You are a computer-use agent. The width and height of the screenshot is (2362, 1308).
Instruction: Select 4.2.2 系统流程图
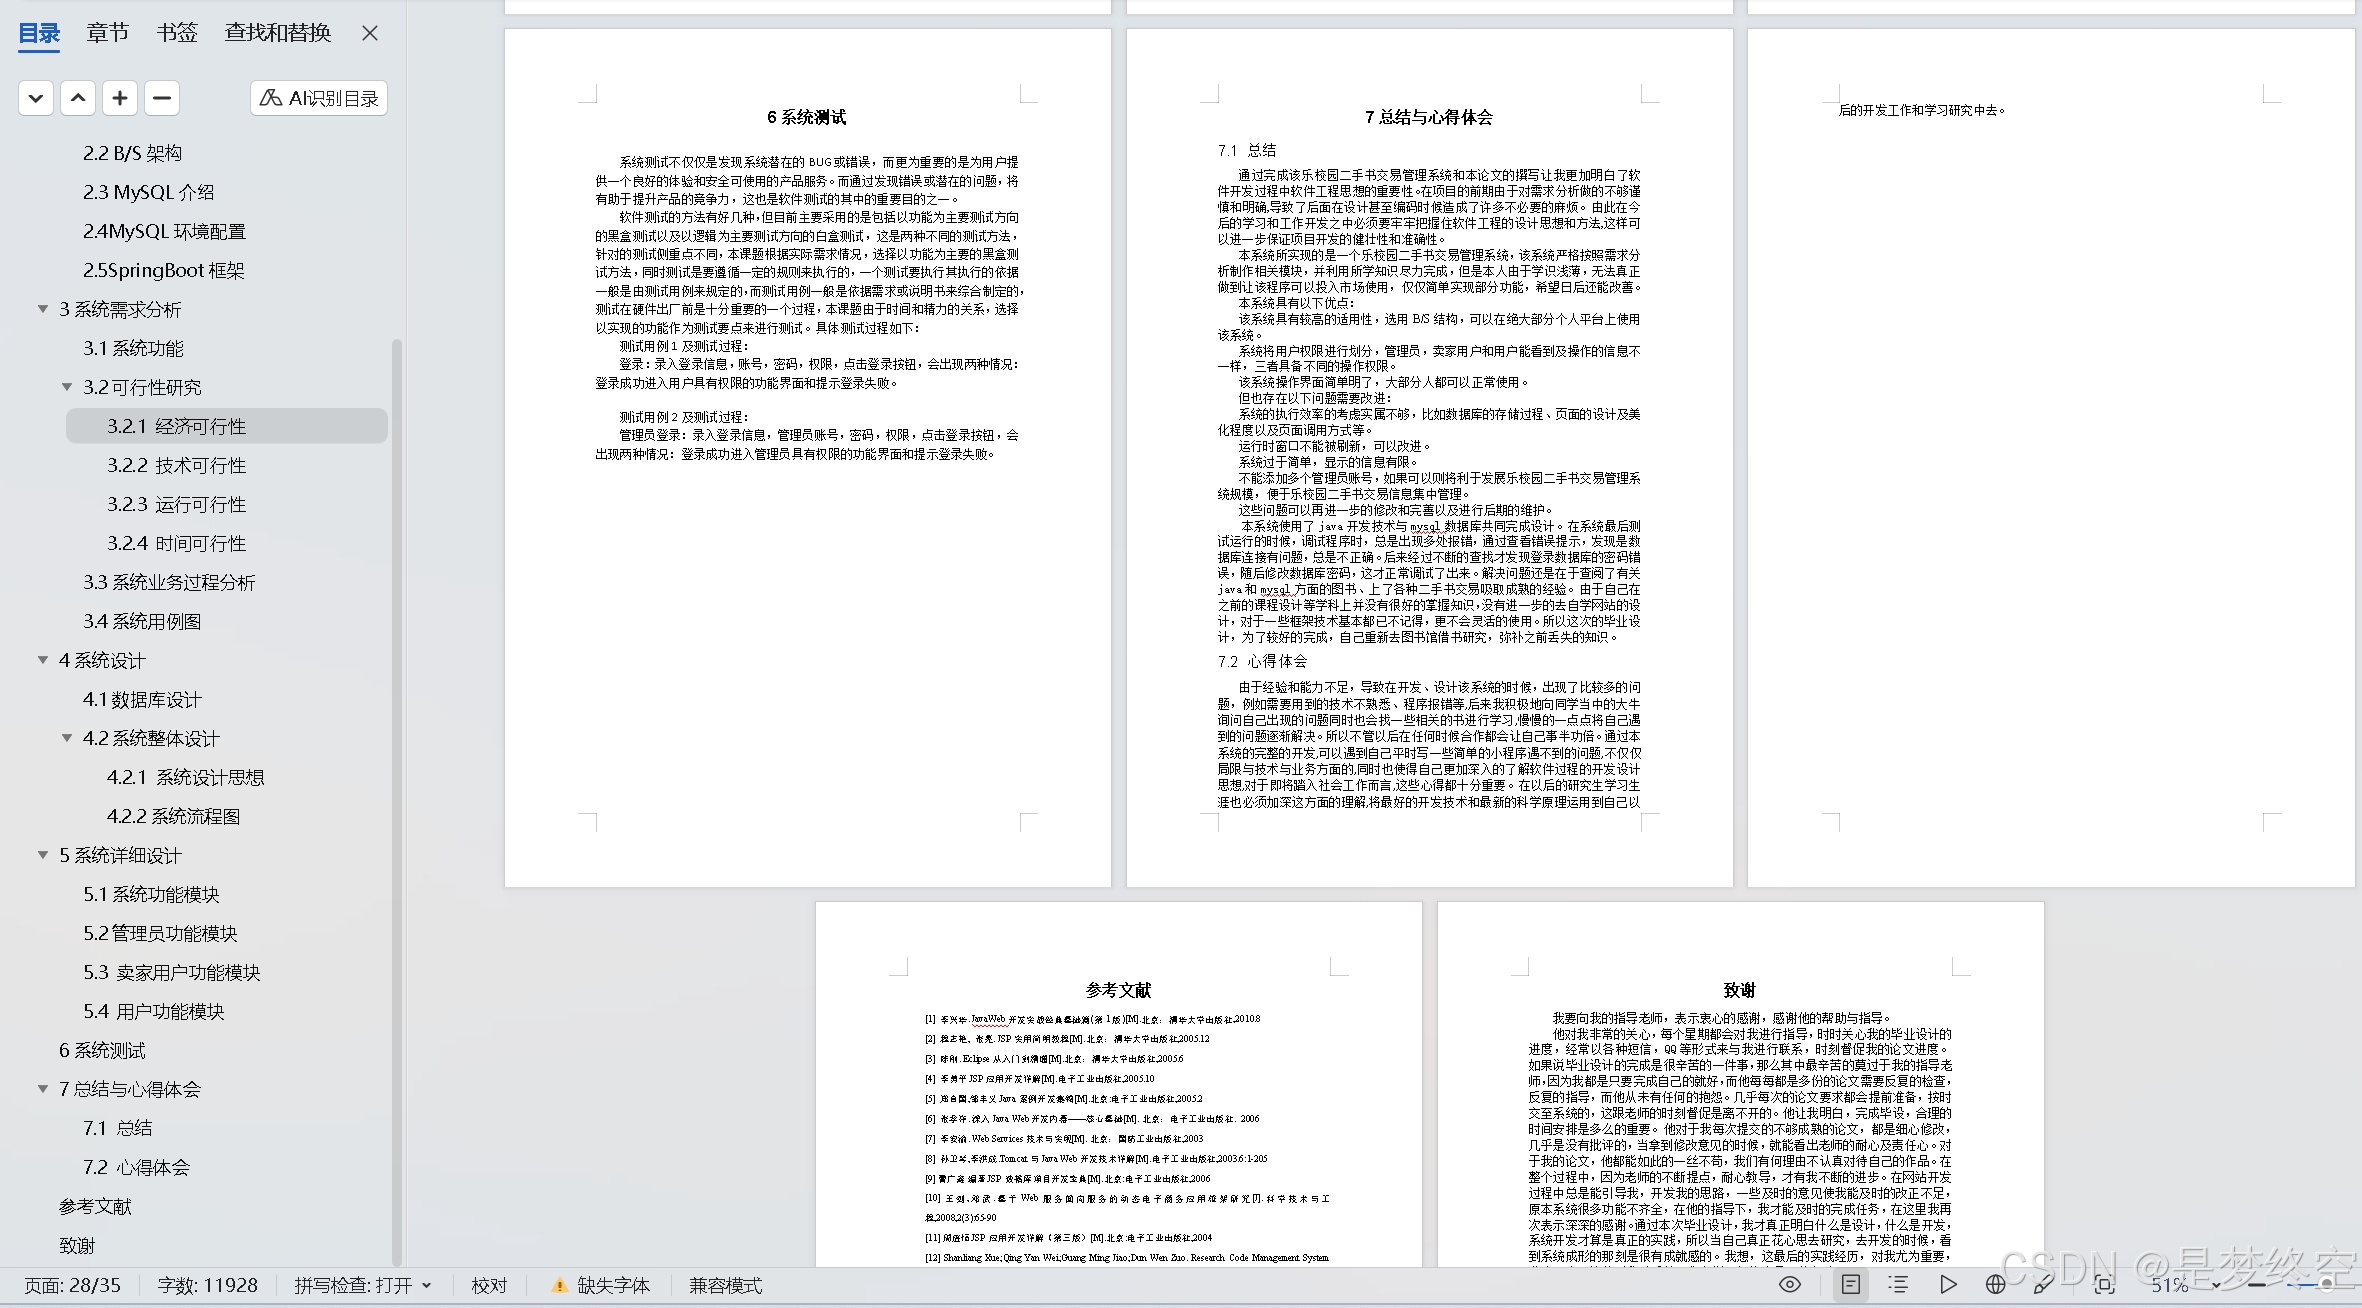click(x=173, y=816)
